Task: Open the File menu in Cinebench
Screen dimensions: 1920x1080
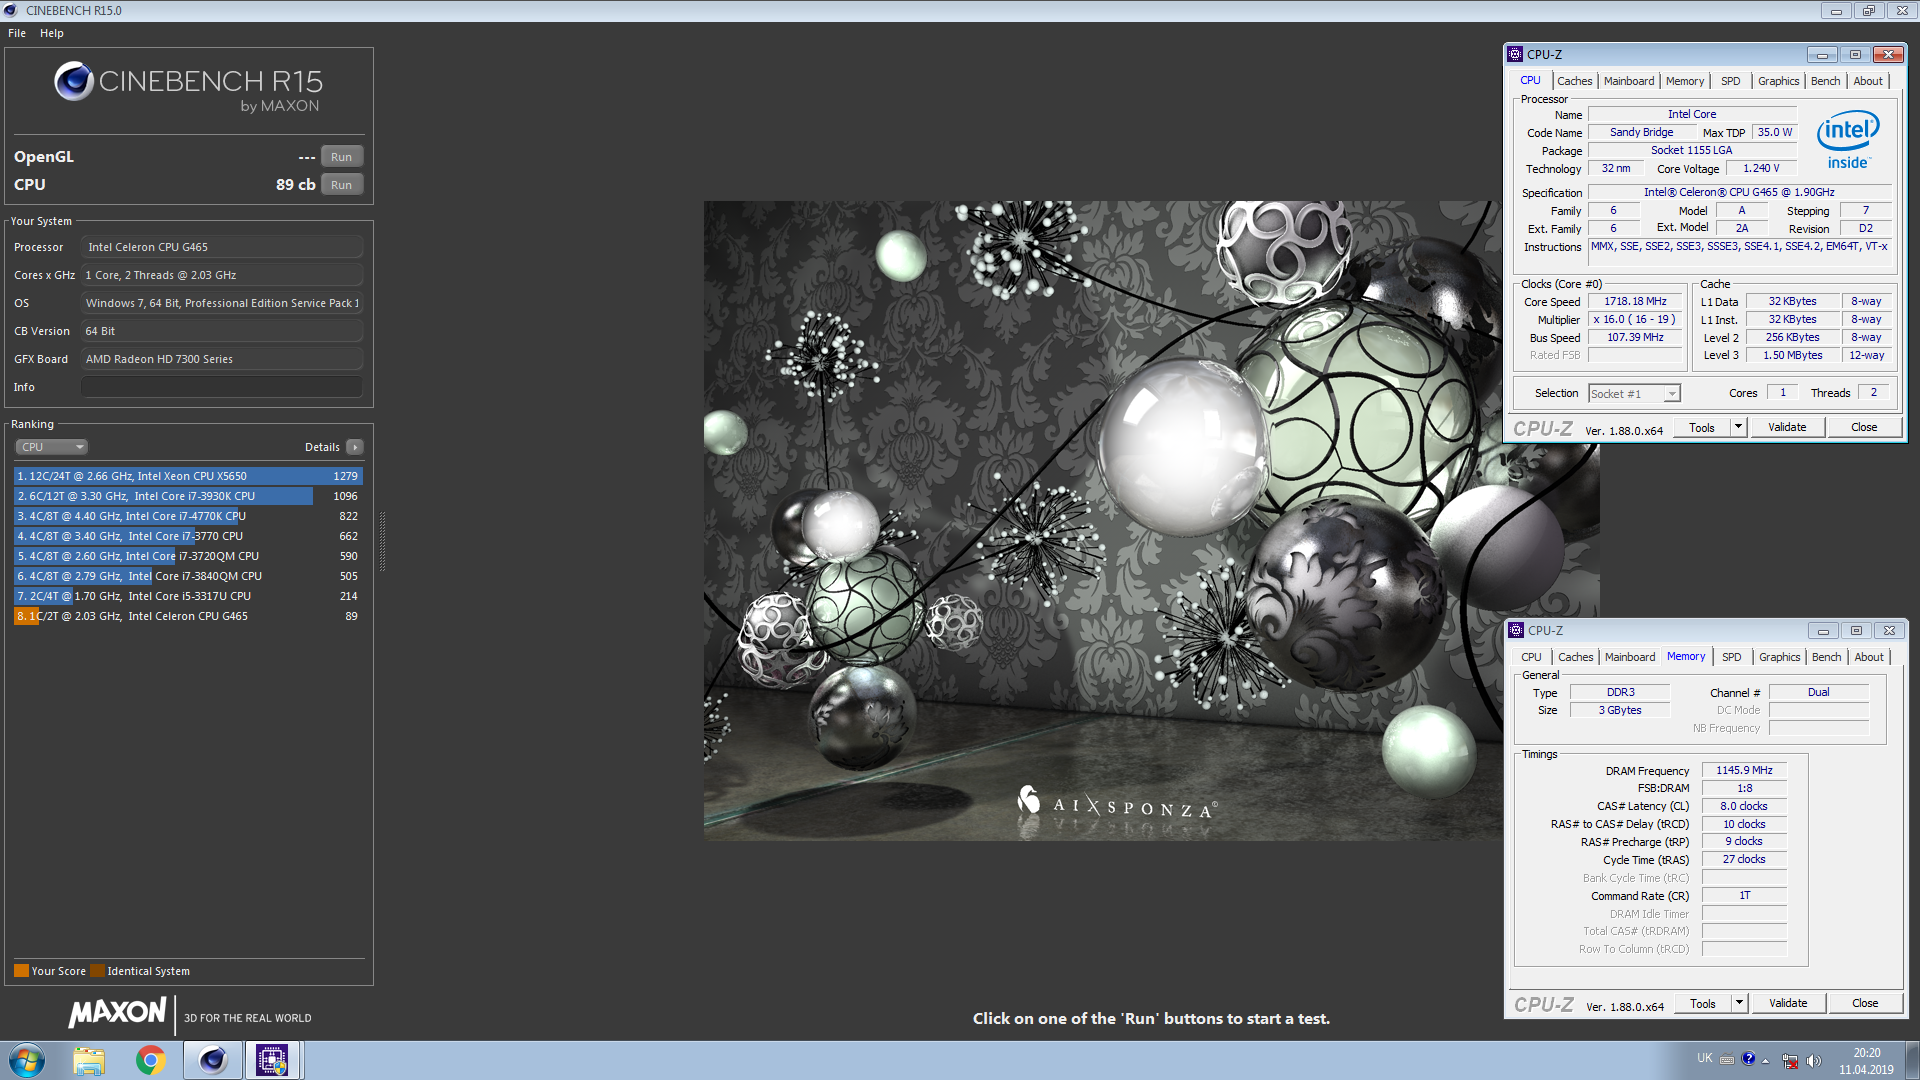Action: point(17,33)
